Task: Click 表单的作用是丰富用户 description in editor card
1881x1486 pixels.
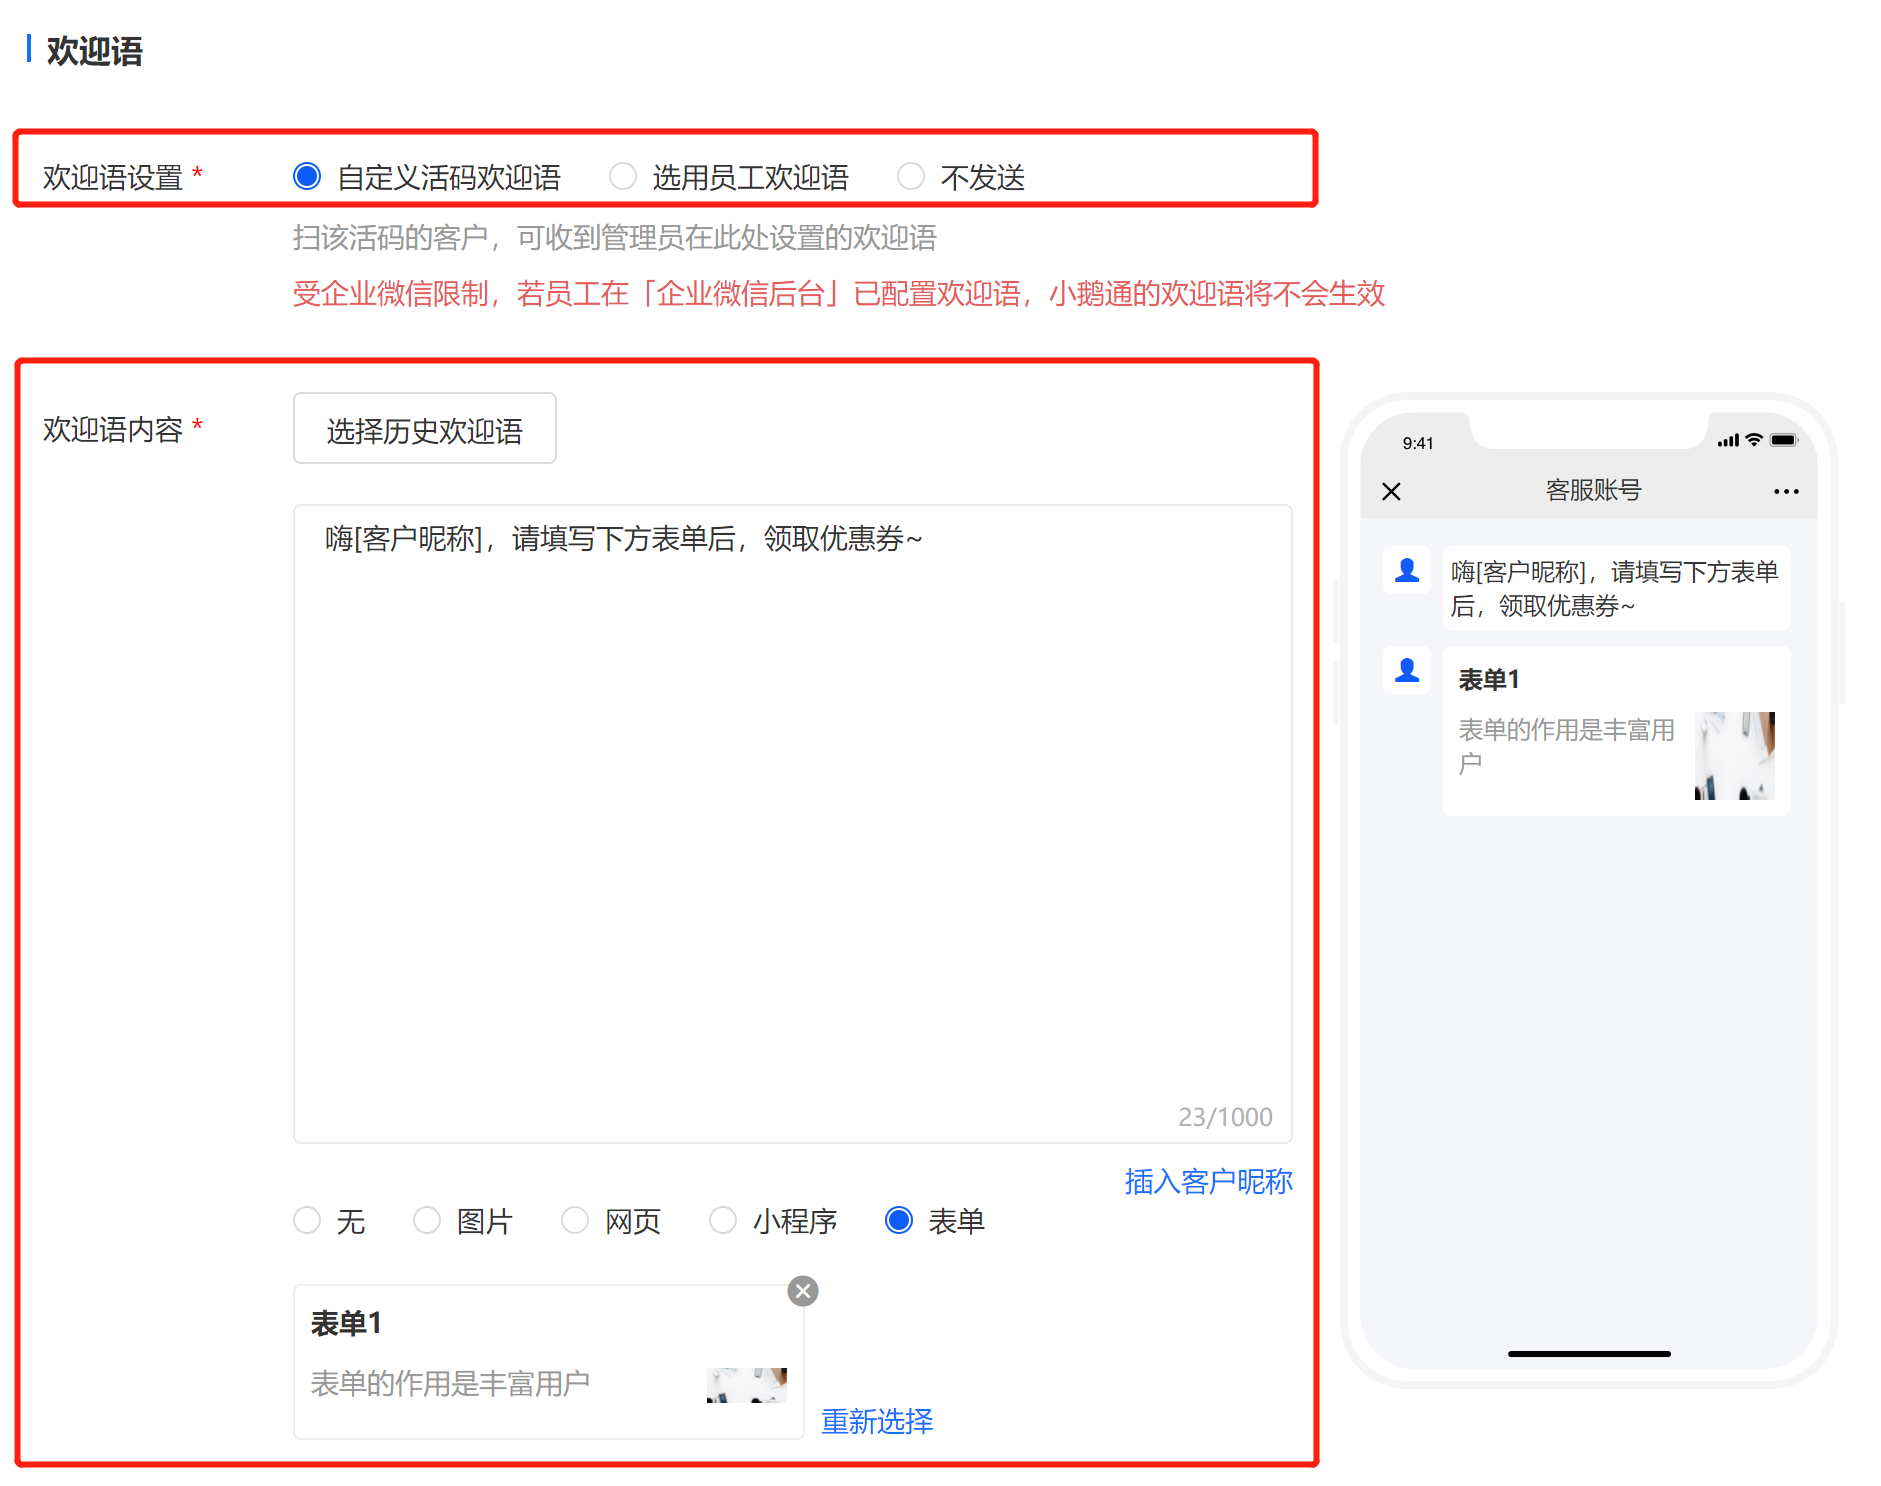Action: pos(450,1384)
